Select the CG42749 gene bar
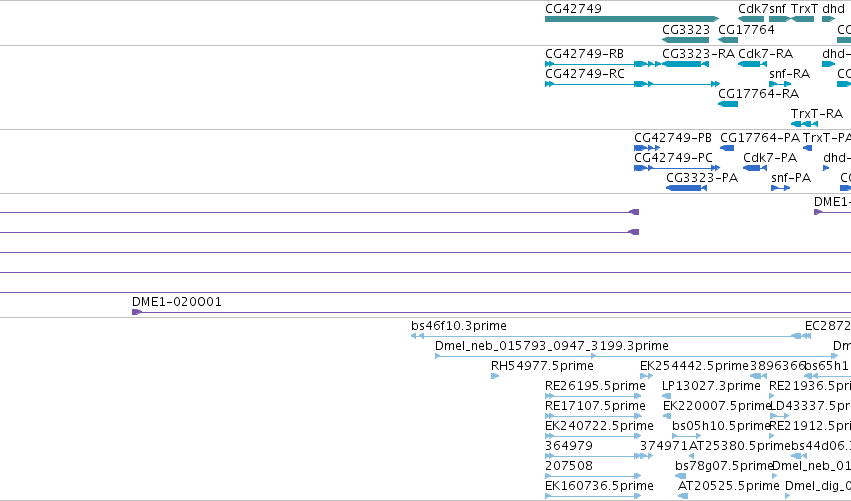This screenshot has height=501, width=851. click(632, 19)
